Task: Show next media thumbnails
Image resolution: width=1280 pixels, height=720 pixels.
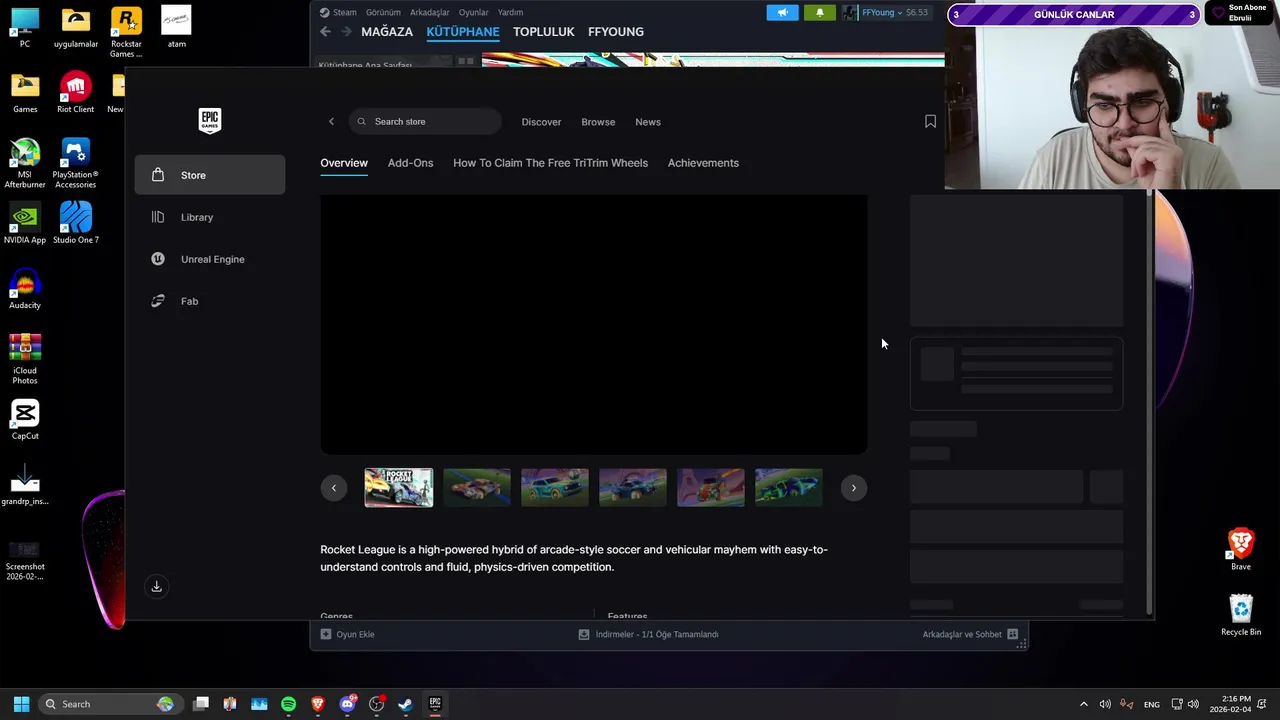Action: pos(853,488)
